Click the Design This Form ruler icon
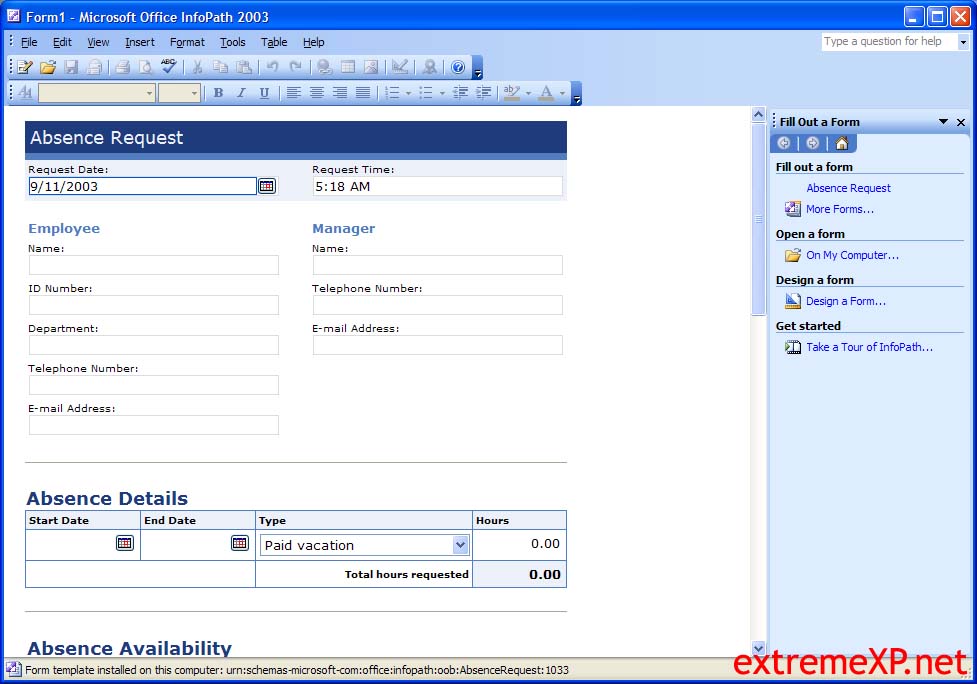The image size is (977, 684). pyautogui.click(x=400, y=67)
